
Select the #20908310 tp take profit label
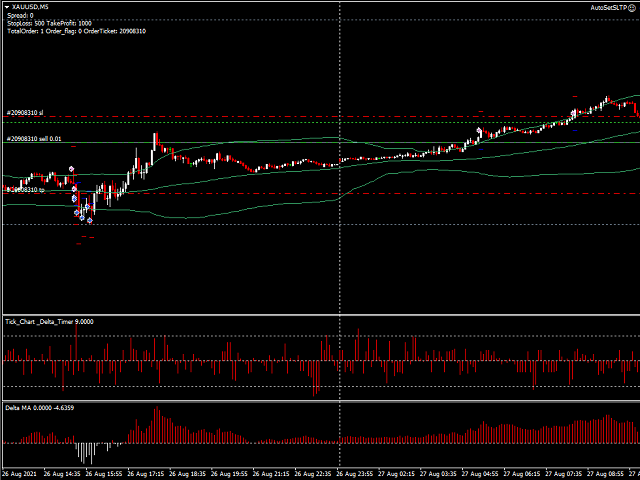[x=25, y=189]
